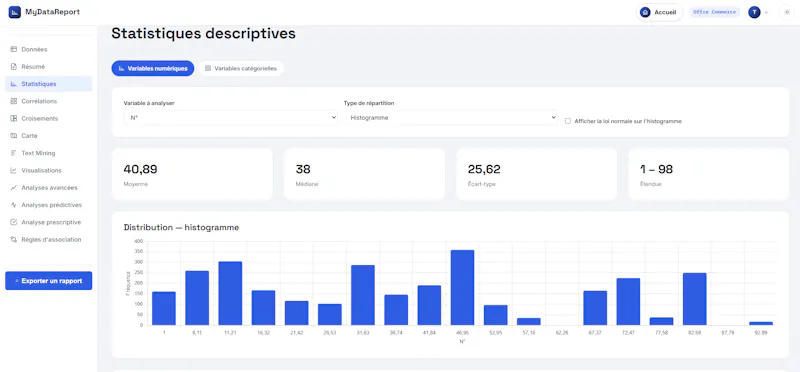This screenshot has width=800, height=372.
Task: Switch to Variables numériques tab
Action: pos(153,68)
